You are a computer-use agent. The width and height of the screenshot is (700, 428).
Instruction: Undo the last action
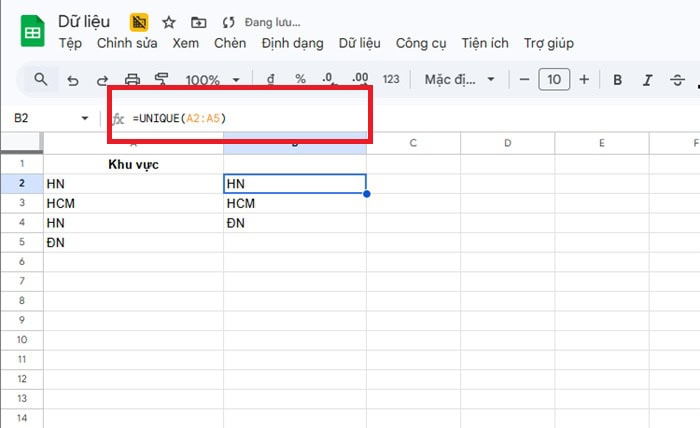[72, 80]
